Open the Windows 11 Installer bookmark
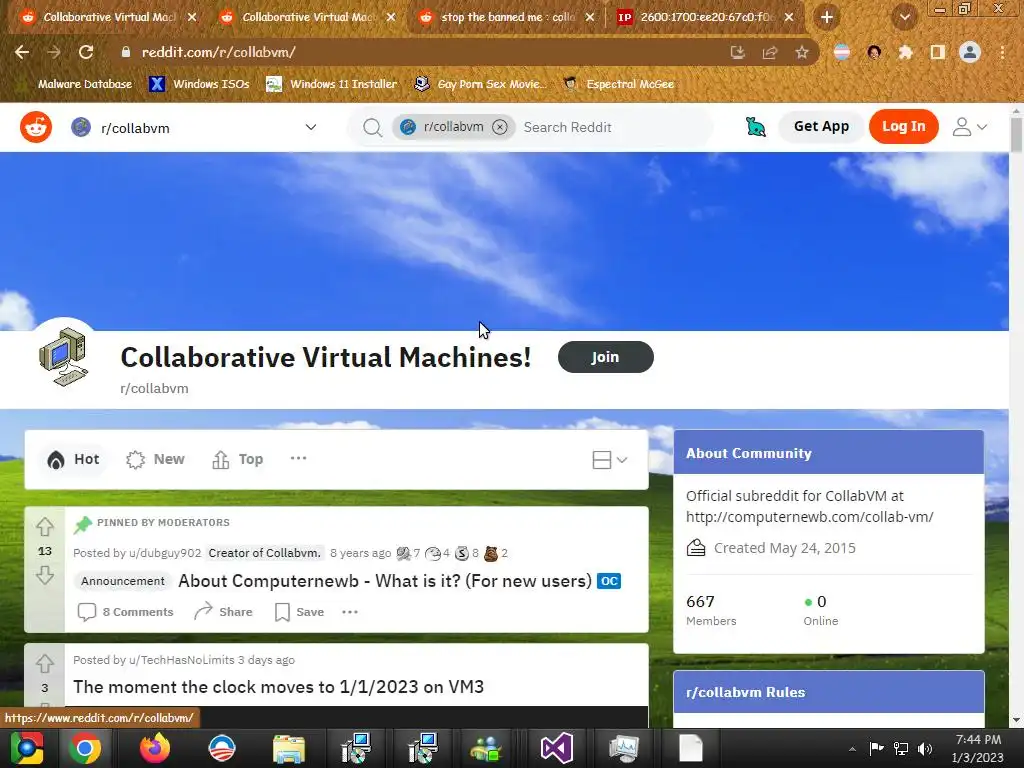The width and height of the screenshot is (1024, 768). [x=332, y=84]
